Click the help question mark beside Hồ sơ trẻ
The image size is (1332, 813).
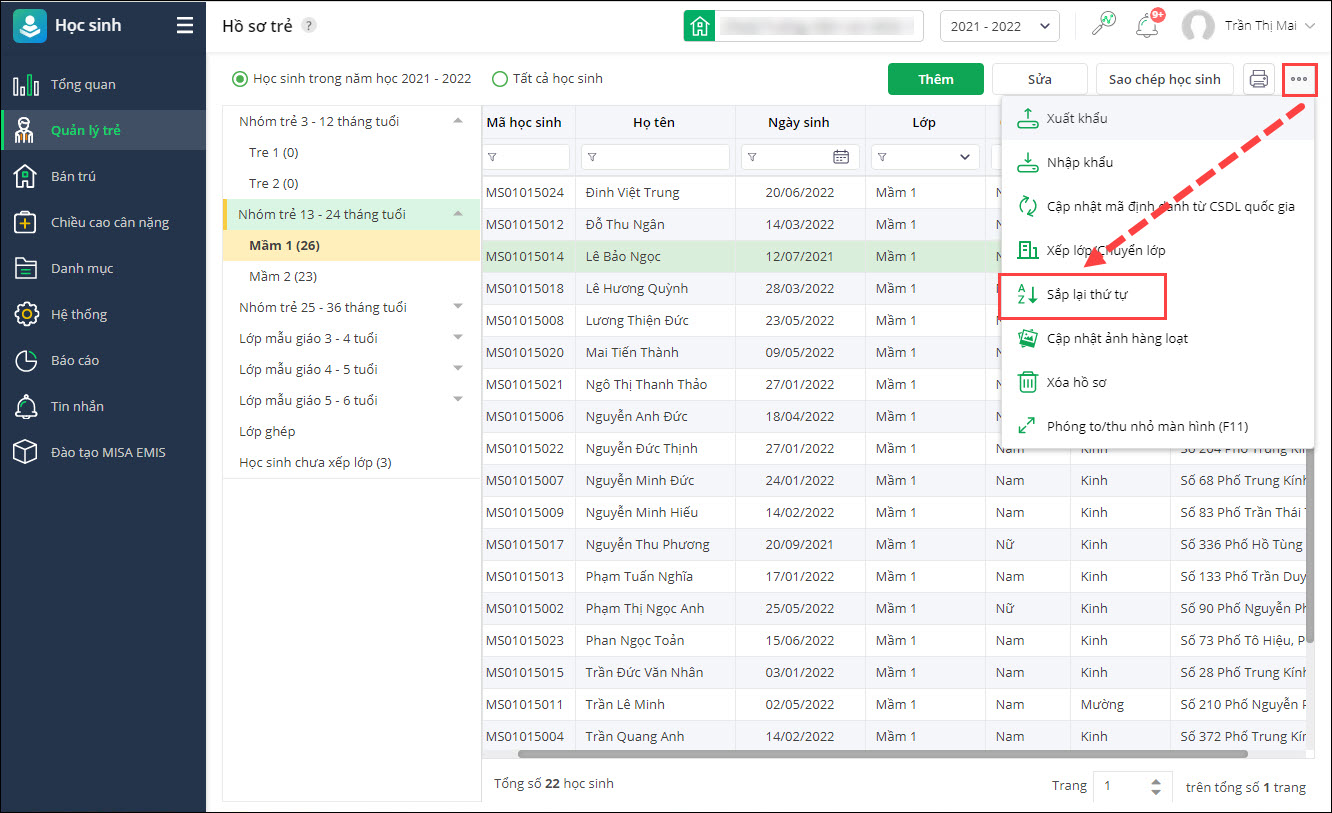(x=309, y=26)
